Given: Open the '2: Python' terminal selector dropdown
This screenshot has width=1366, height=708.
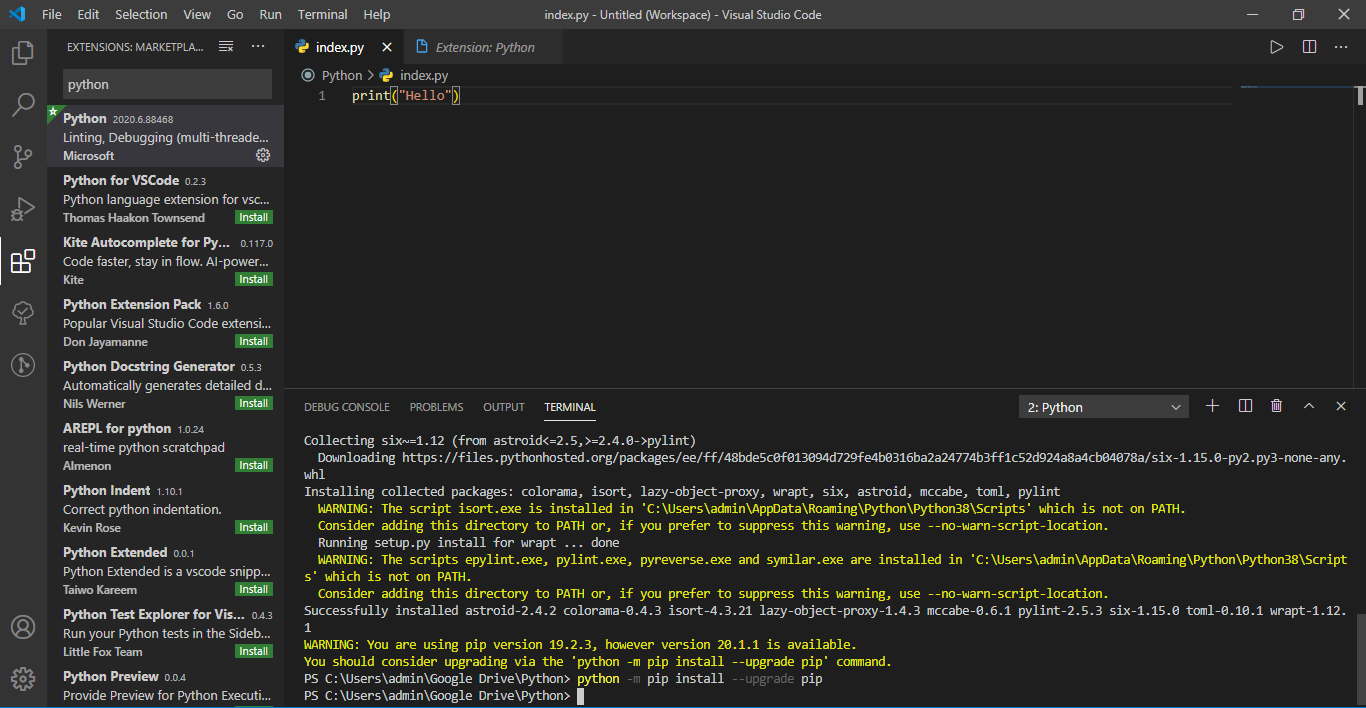Looking at the screenshot, I should click(1103, 406).
